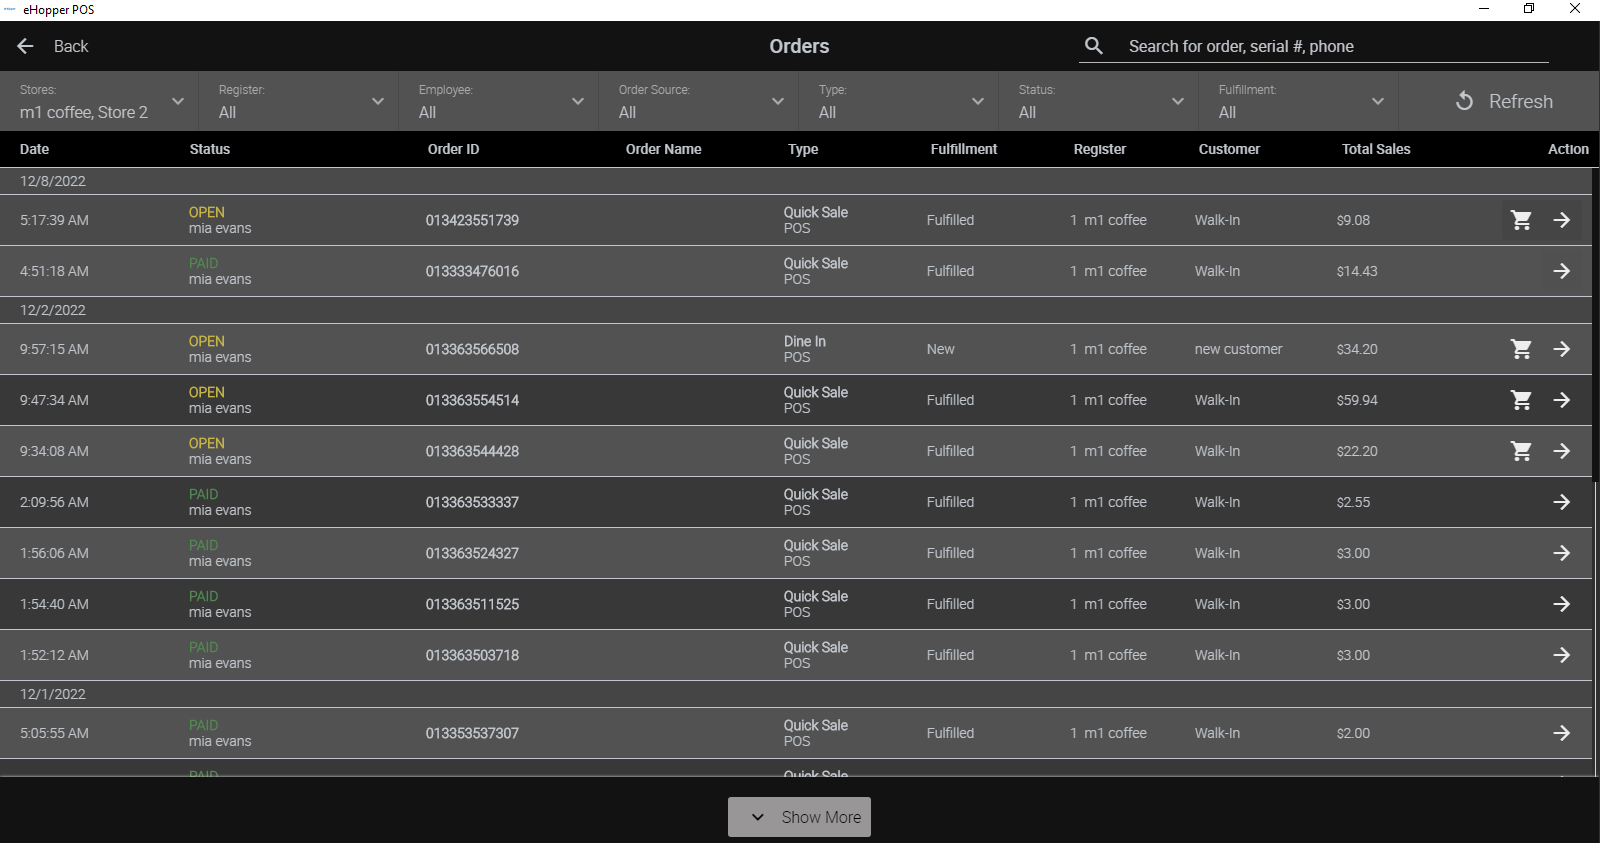Click the Customer column header
This screenshot has height=843, width=1600.
1229,149
